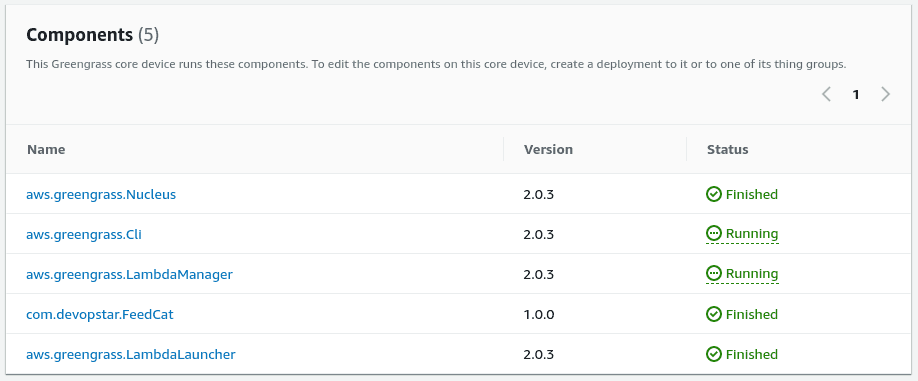Click the Name column header
The image size is (918, 381).
(x=46, y=149)
